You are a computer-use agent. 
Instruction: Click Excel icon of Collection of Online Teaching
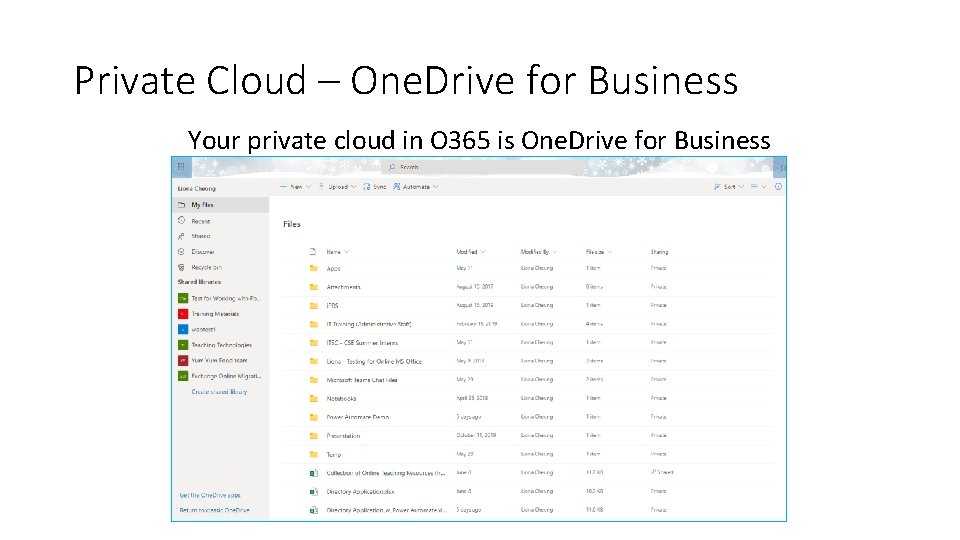click(313, 473)
